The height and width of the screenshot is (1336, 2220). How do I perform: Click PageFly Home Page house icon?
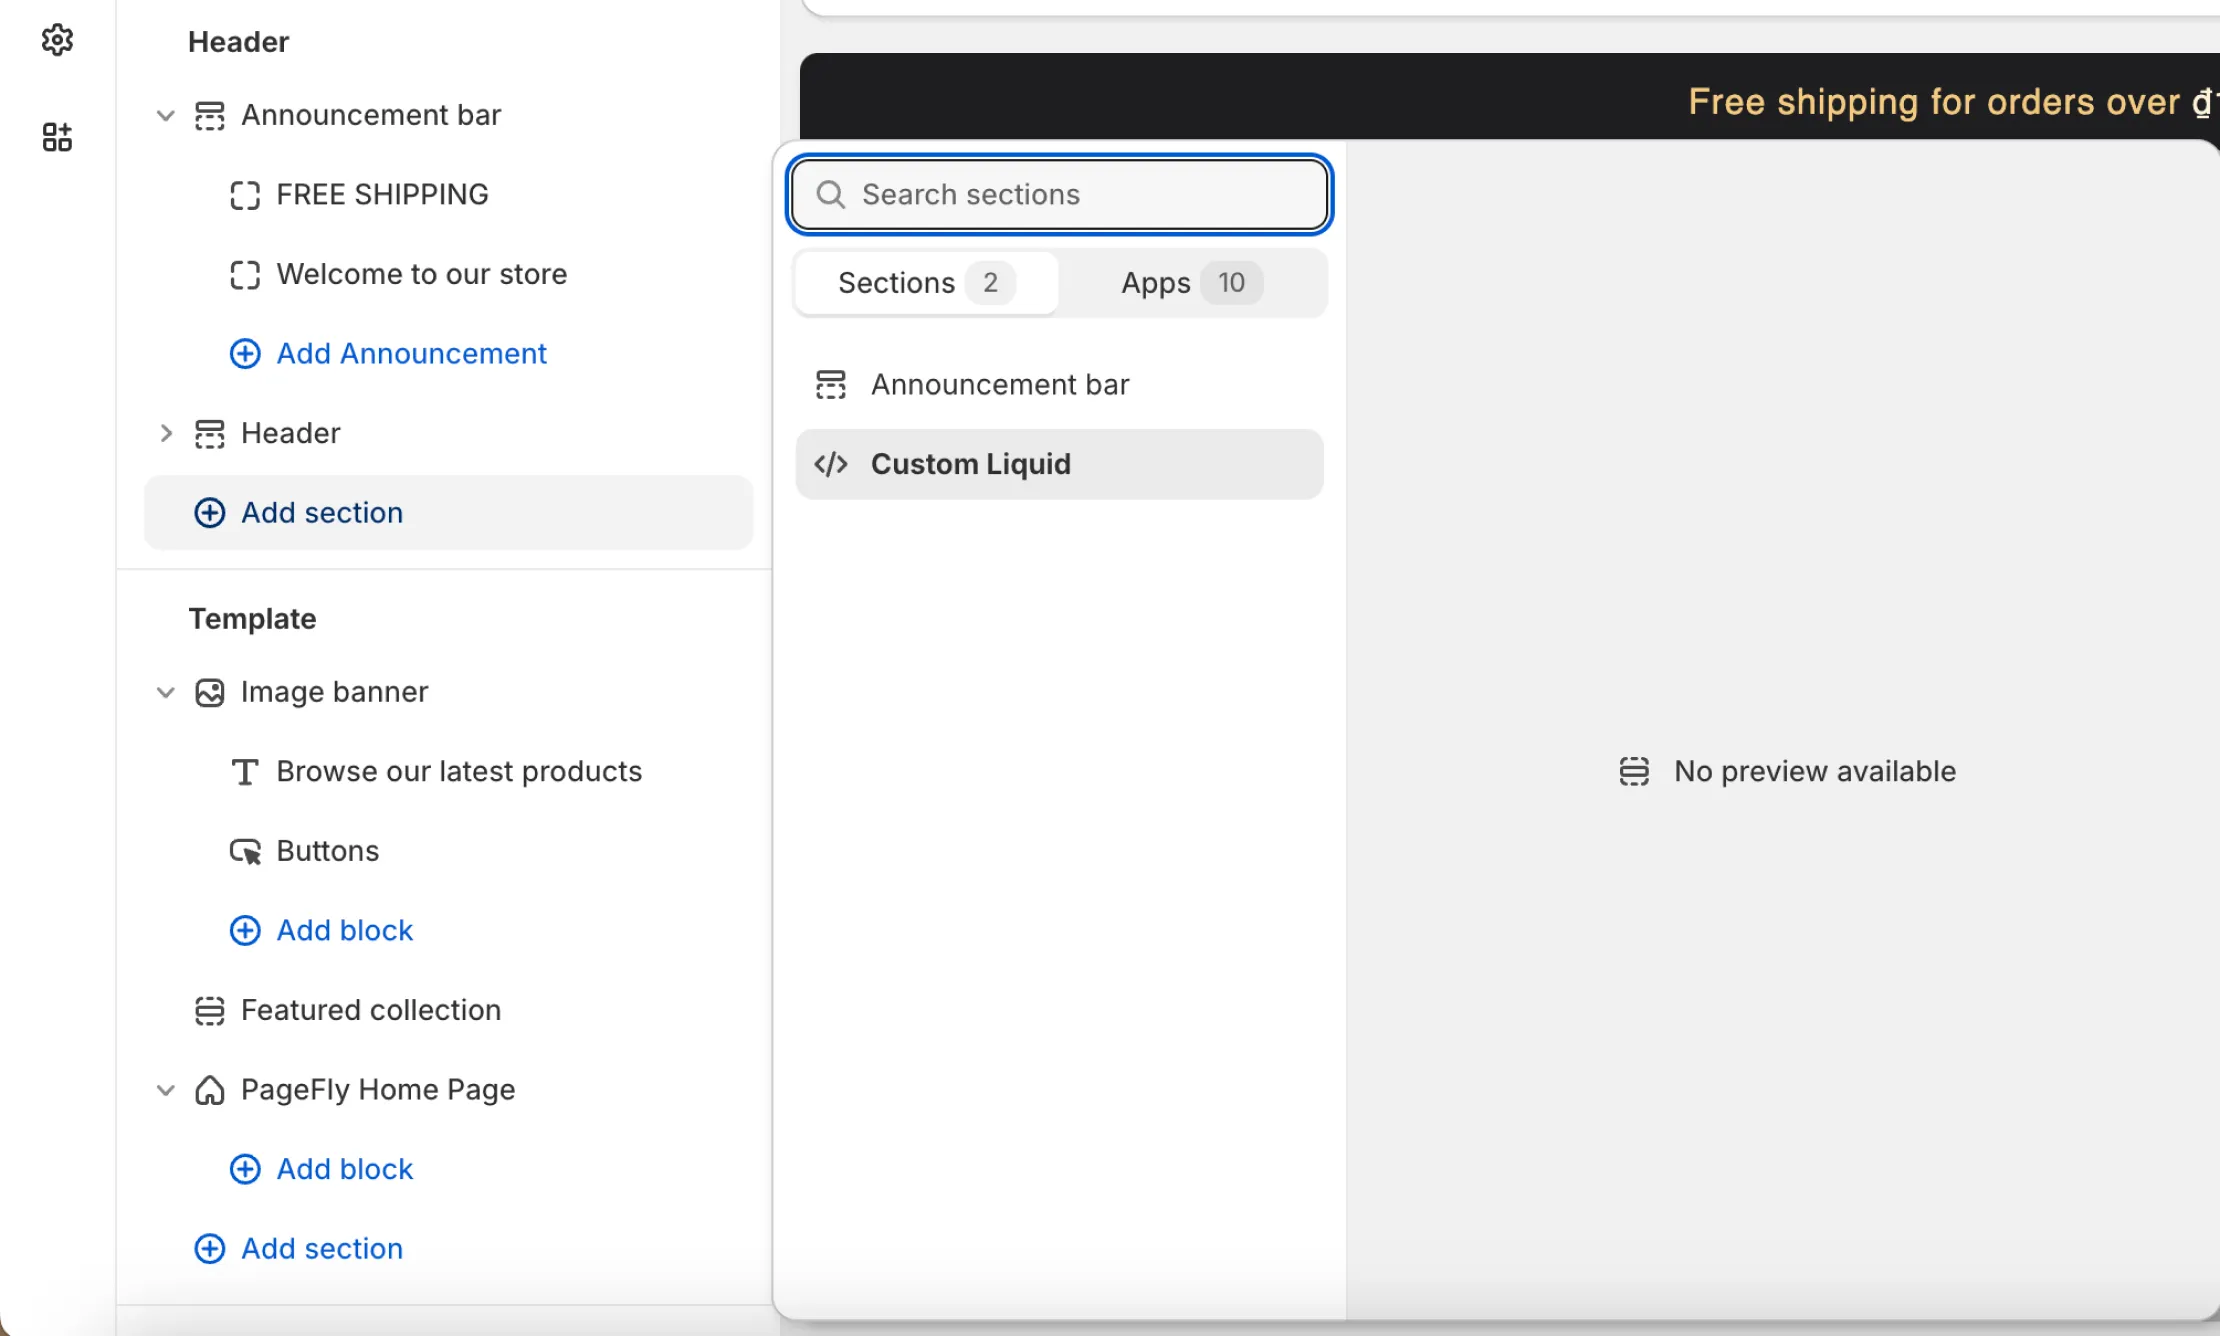point(209,1090)
